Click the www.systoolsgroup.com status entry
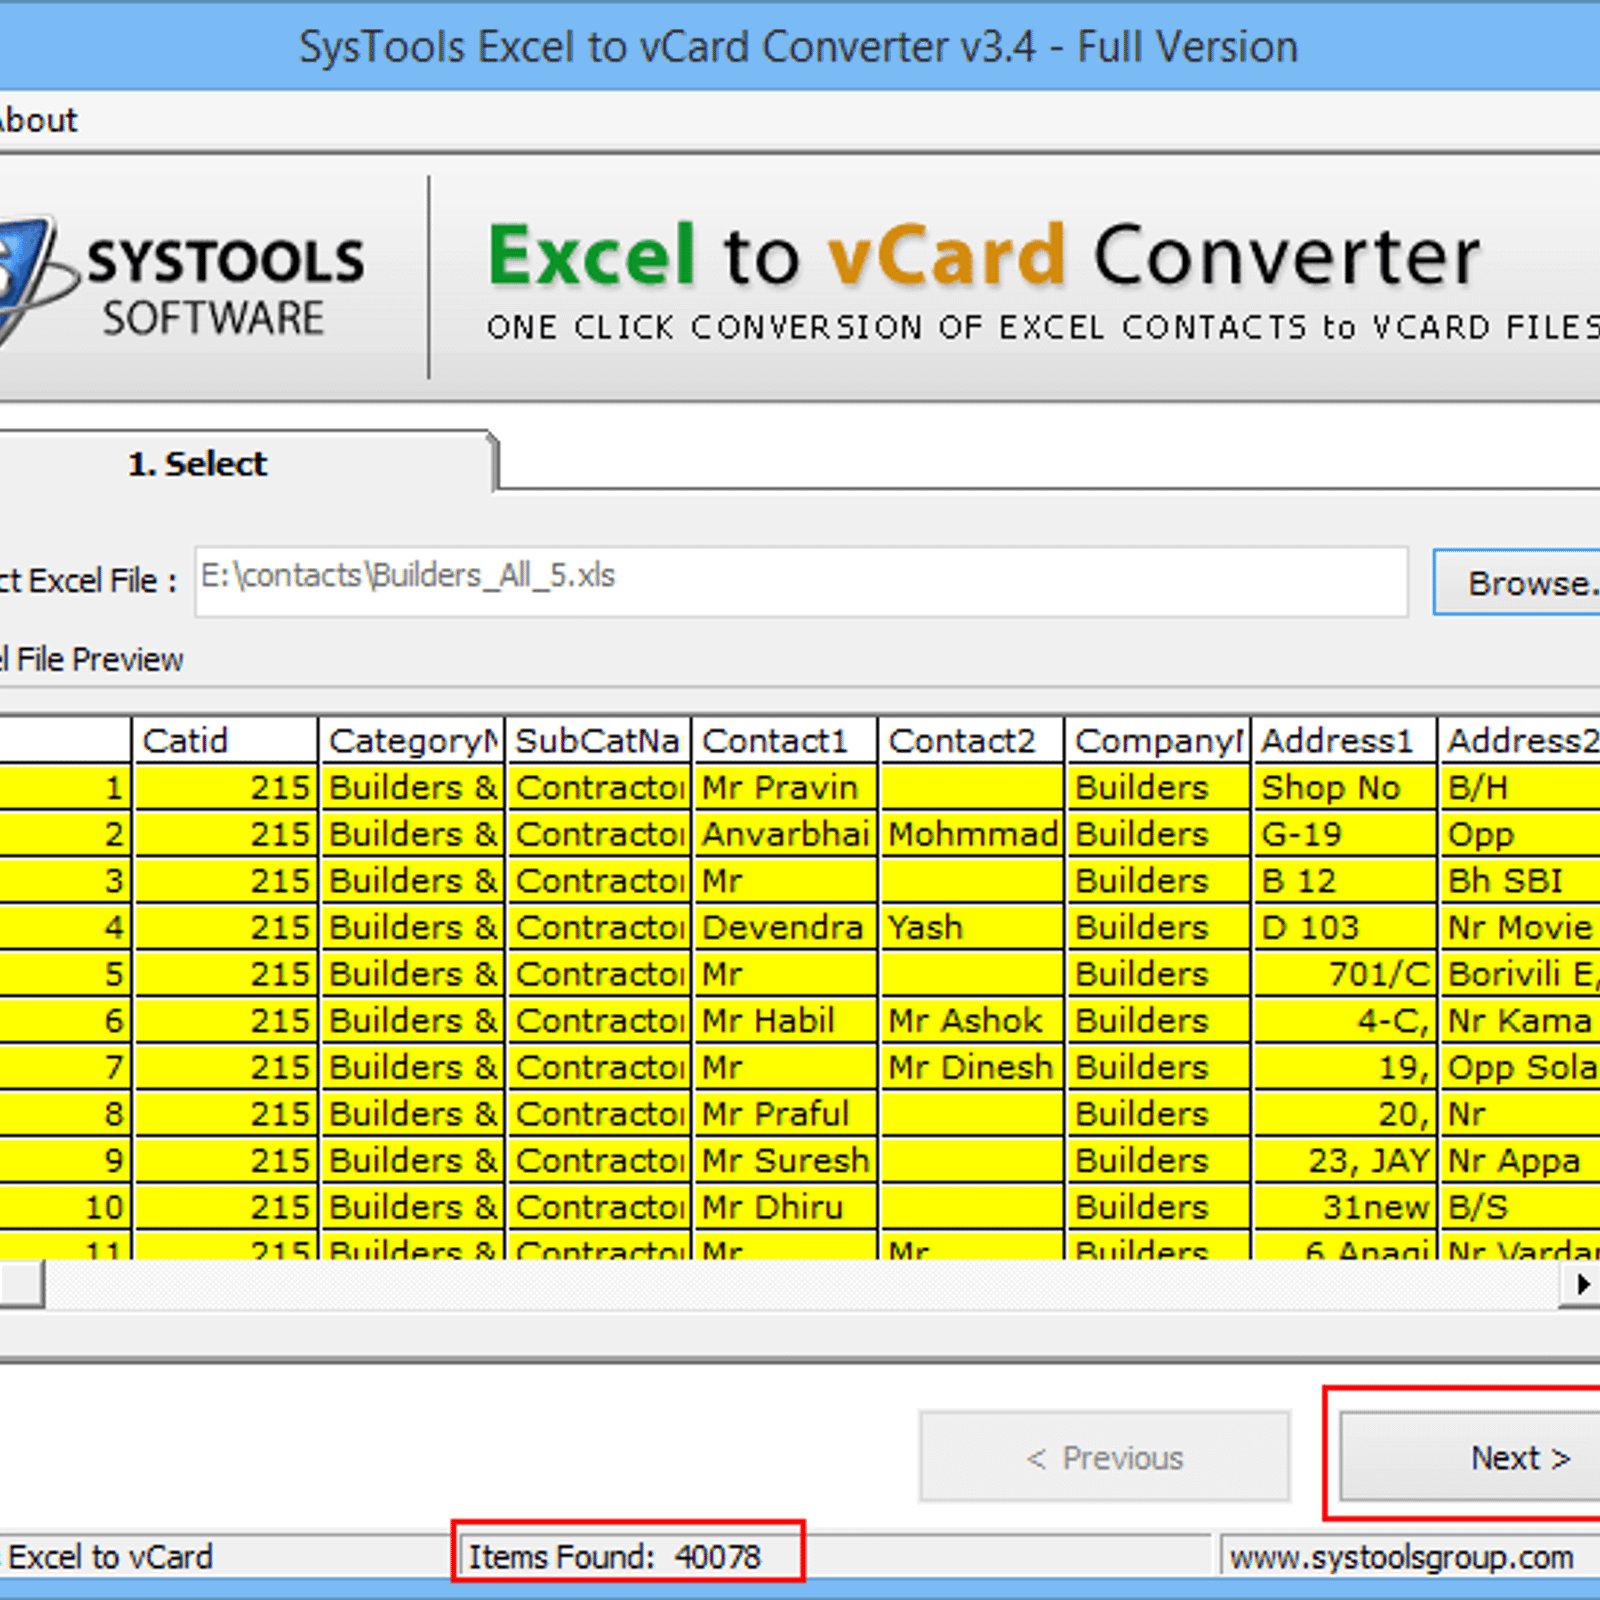1600x1600 pixels. [x=1402, y=1557]
